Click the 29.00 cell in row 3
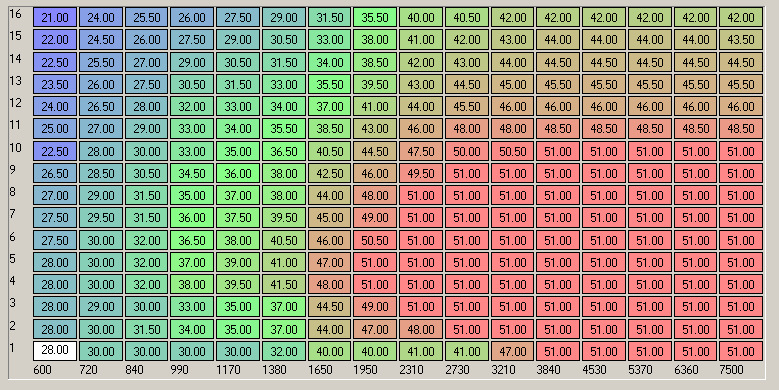The image size is (779, 390). pos(101,307)
